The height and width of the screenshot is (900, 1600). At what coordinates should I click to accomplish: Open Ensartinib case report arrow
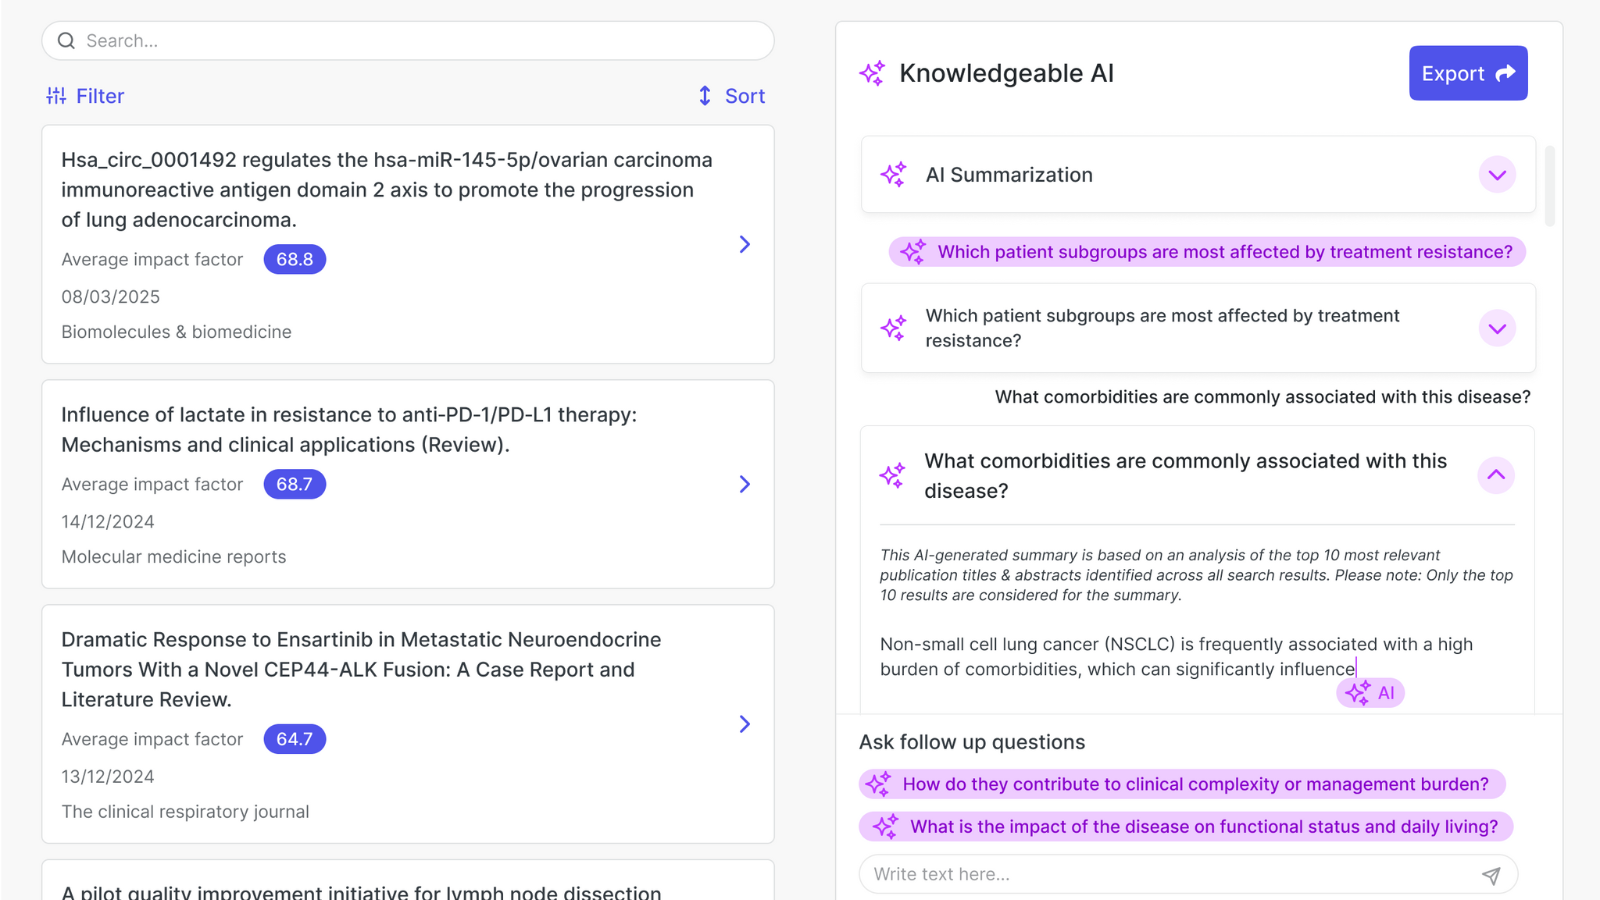[x=744, y=724]
